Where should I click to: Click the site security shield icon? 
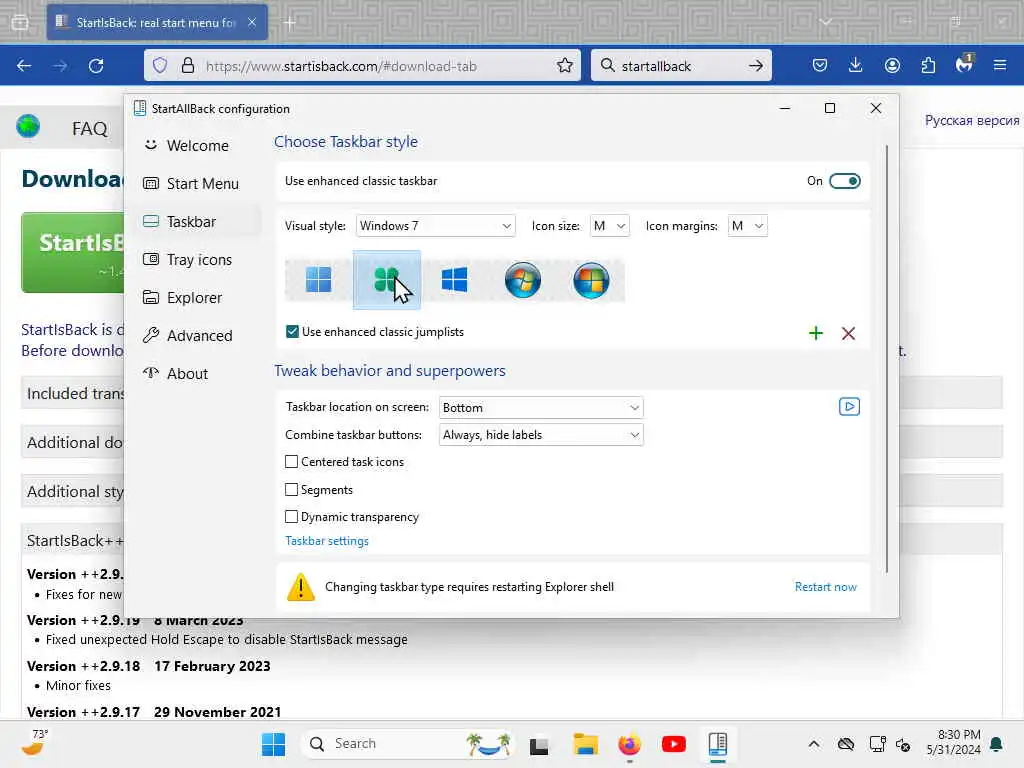point(160,65)
